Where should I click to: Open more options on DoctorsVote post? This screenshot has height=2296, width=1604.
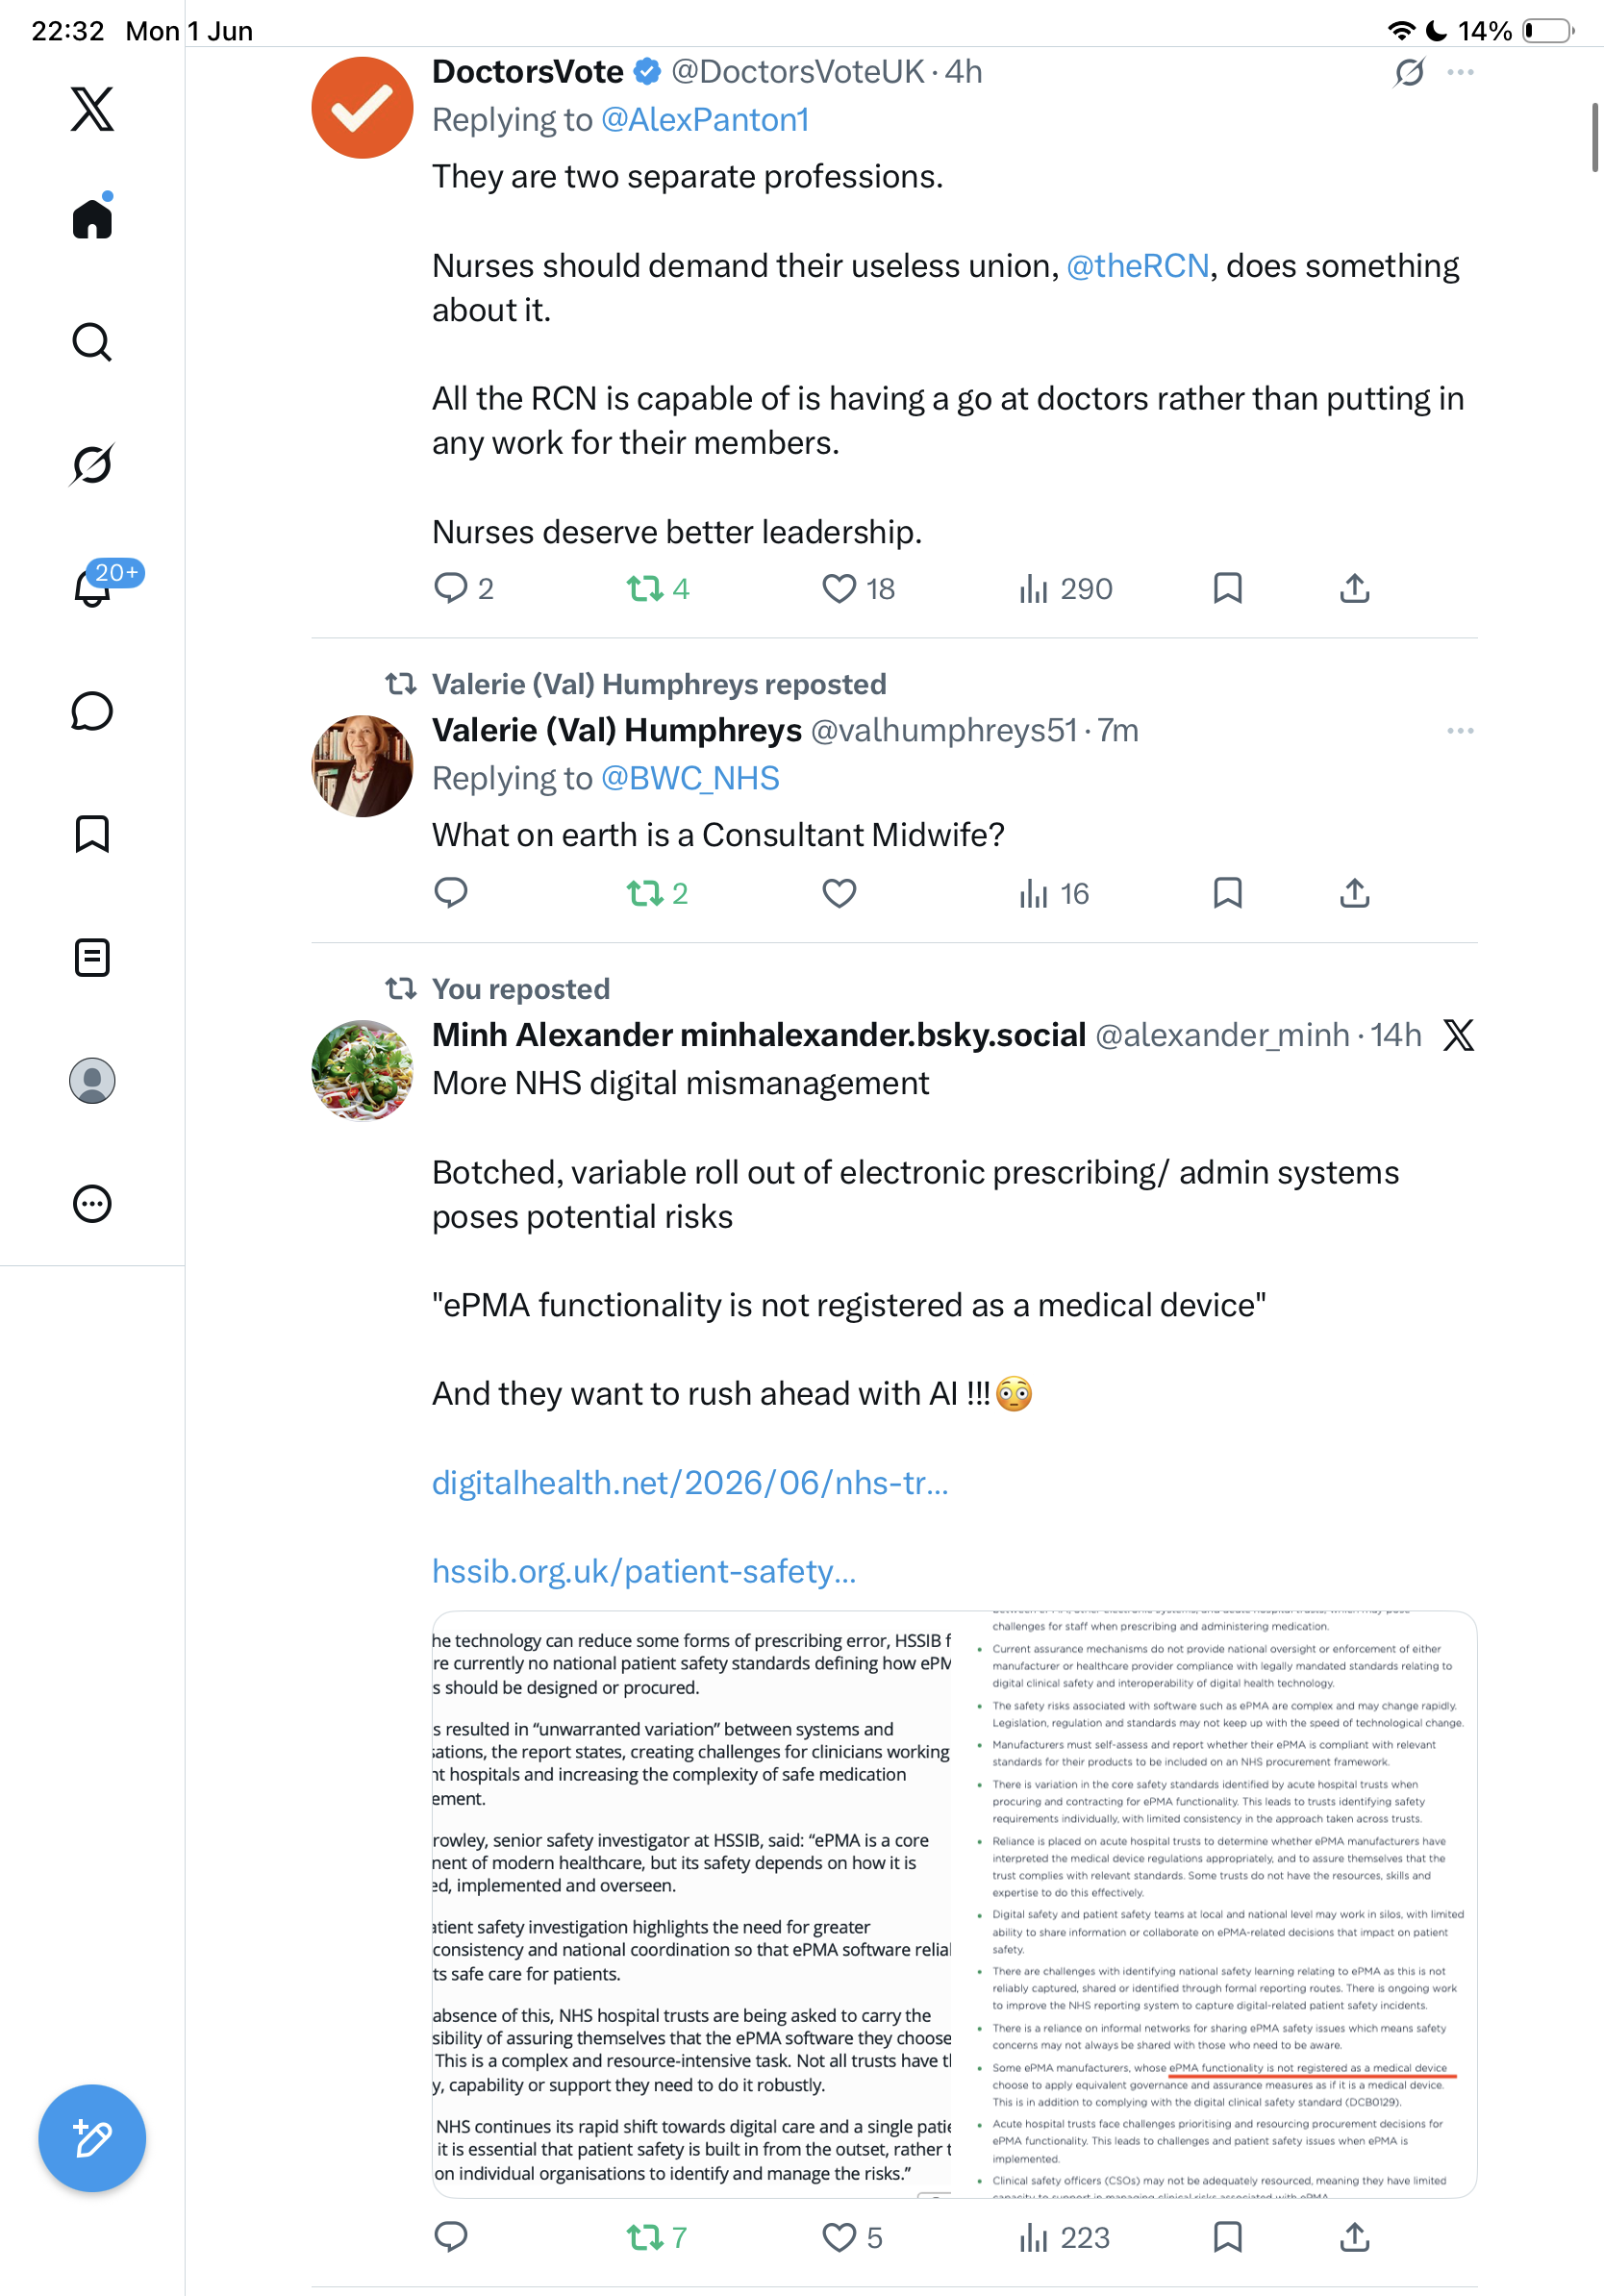pos(1460,72)
